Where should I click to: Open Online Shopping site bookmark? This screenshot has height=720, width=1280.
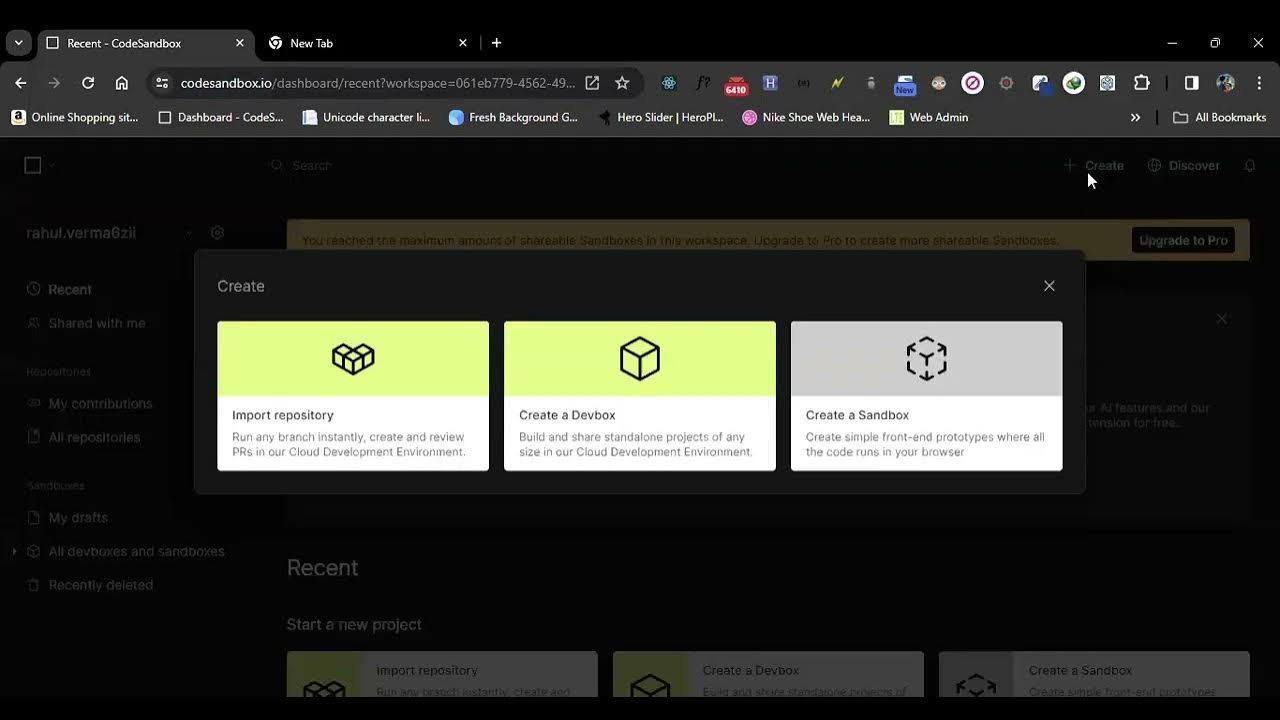[x=75, y=117]
